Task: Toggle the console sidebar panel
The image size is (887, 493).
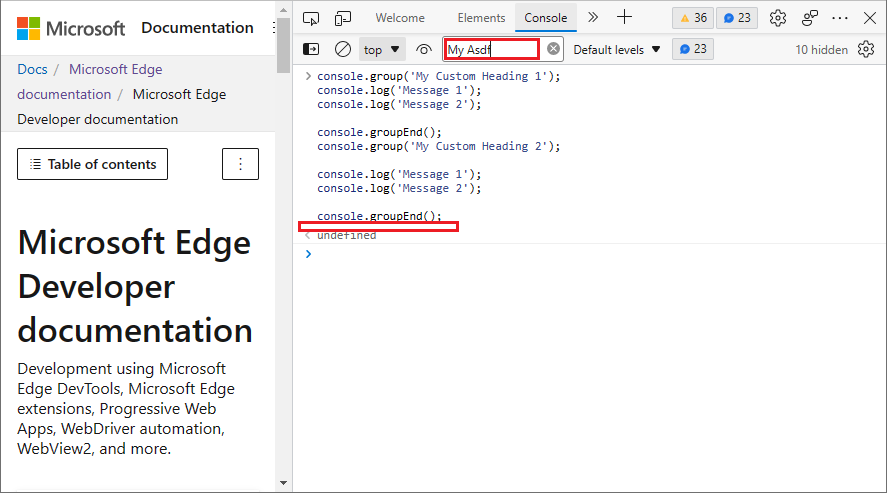Action: click(311, 49)
